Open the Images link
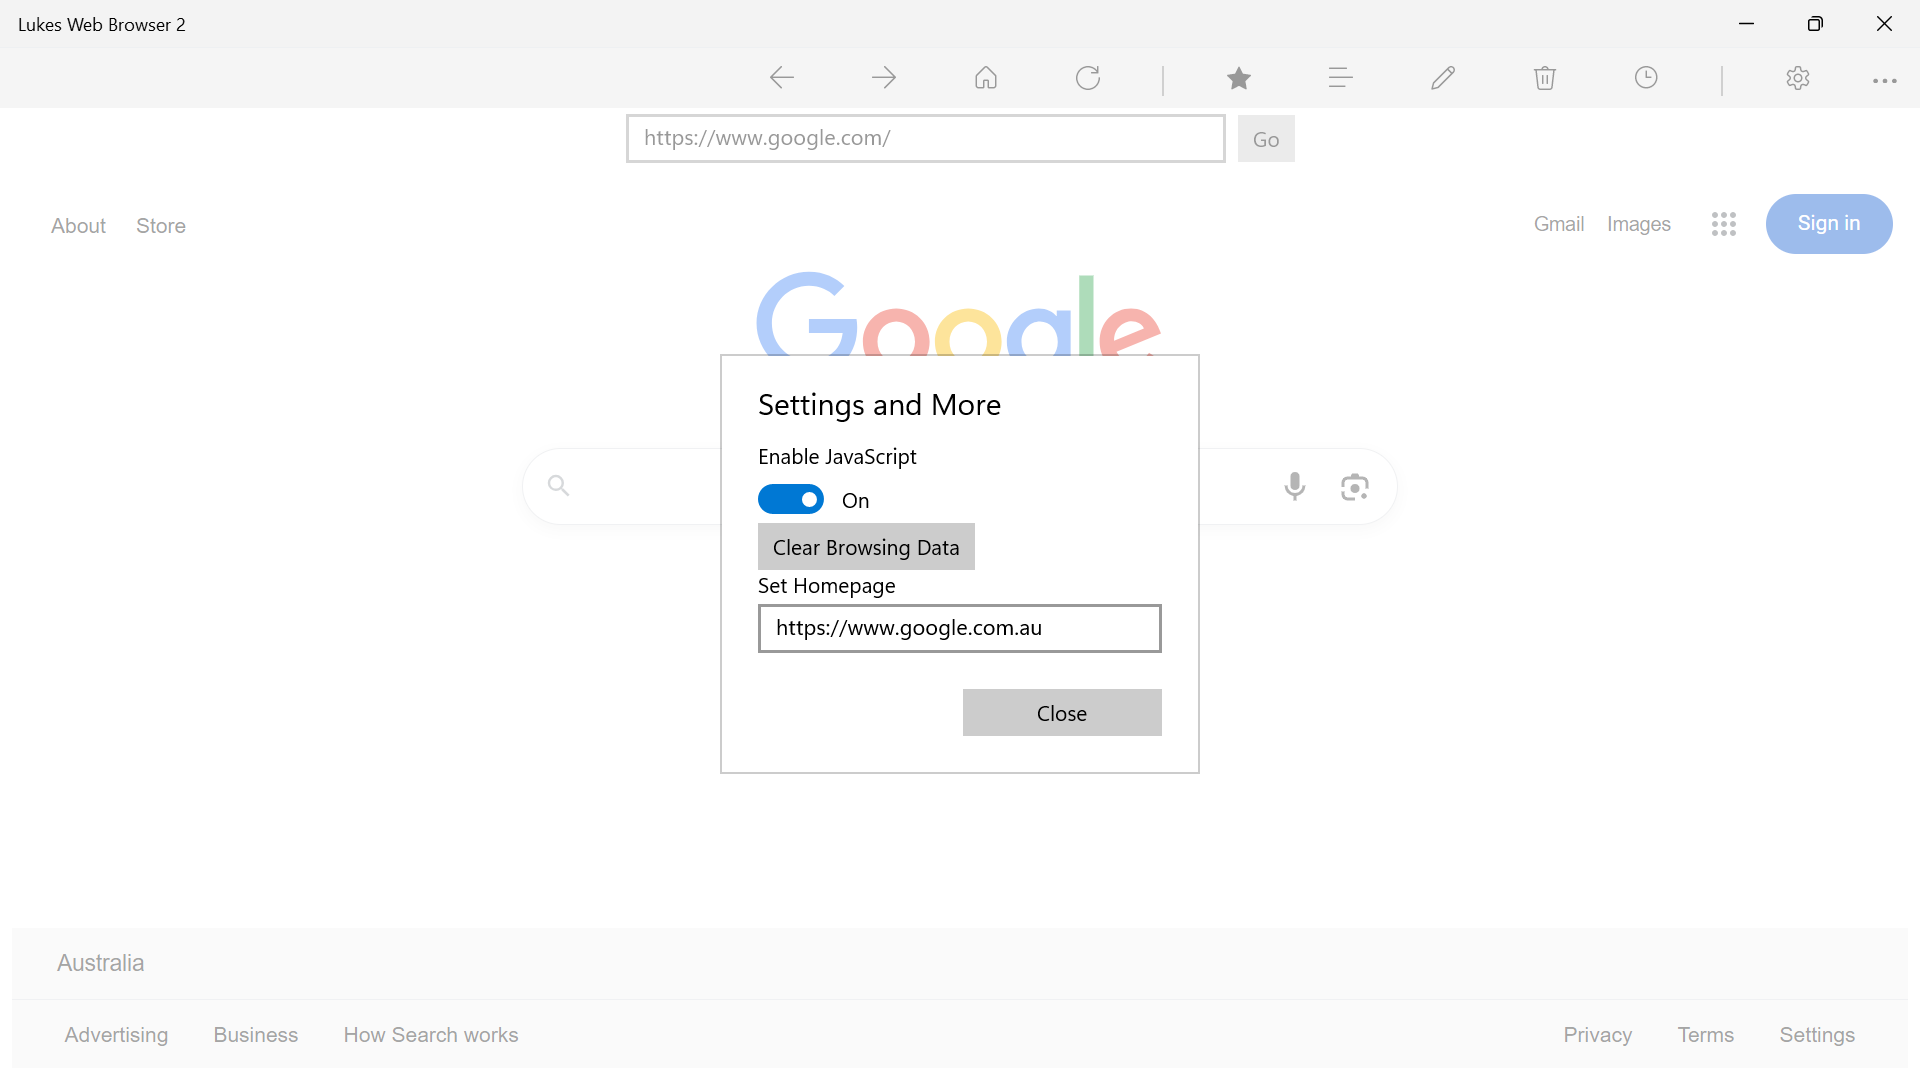This screenshot has height=1080, width=1920. (x=1639, y=224)
